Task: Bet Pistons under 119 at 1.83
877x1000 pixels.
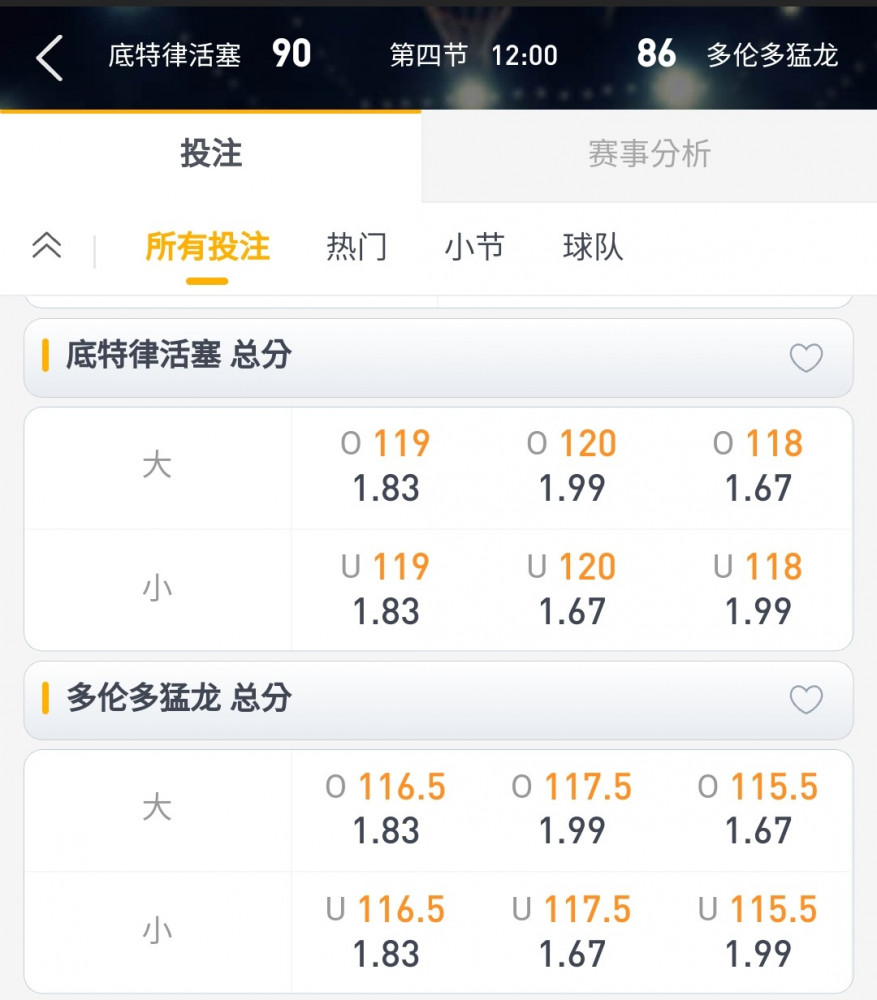Action: click(x=385, y=590)
